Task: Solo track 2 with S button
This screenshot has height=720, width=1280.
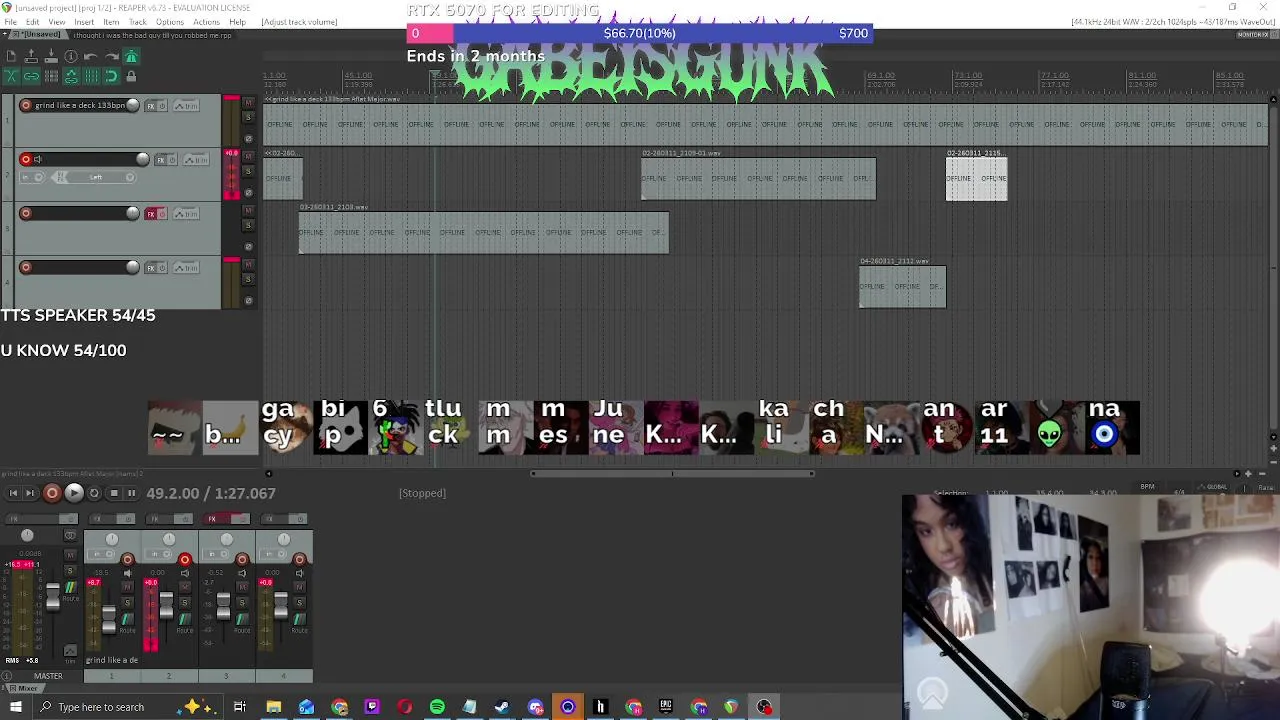Action: click(x=248, y=171)
